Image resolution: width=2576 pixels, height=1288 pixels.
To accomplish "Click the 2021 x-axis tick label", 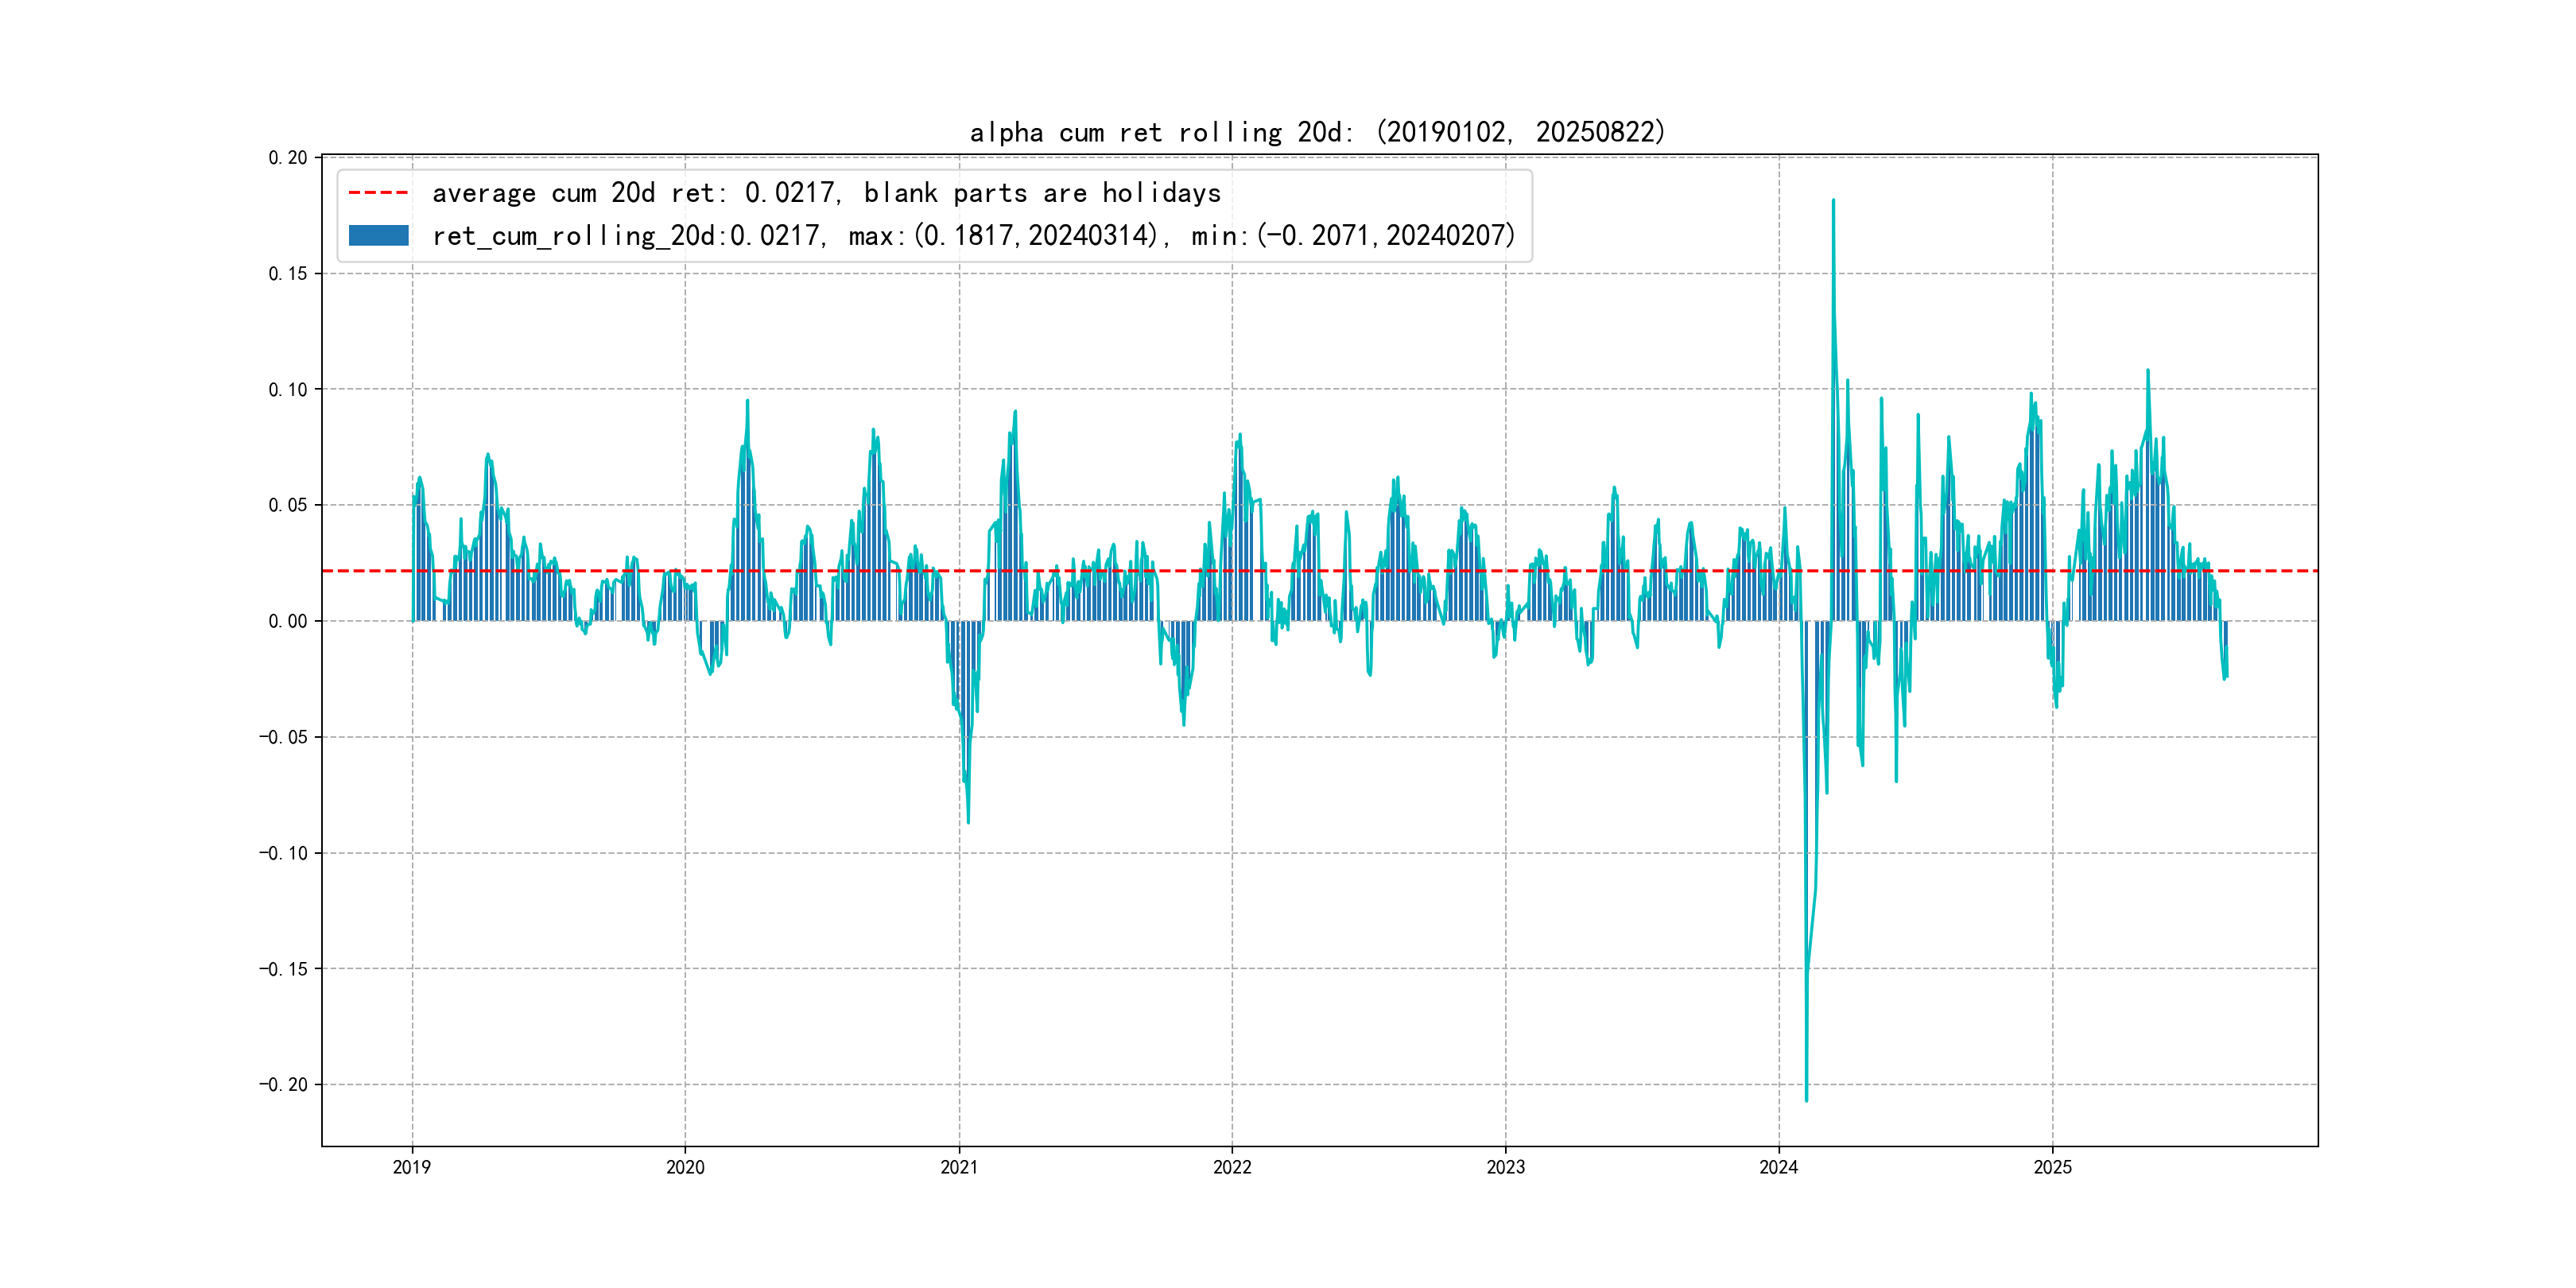I will point(959,1167).
